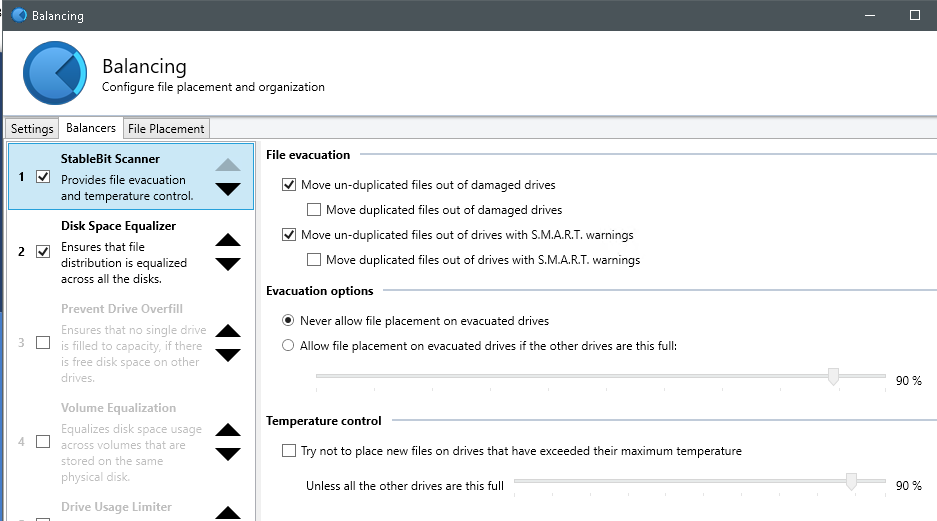Click the title bar app icon

point(19,15)
